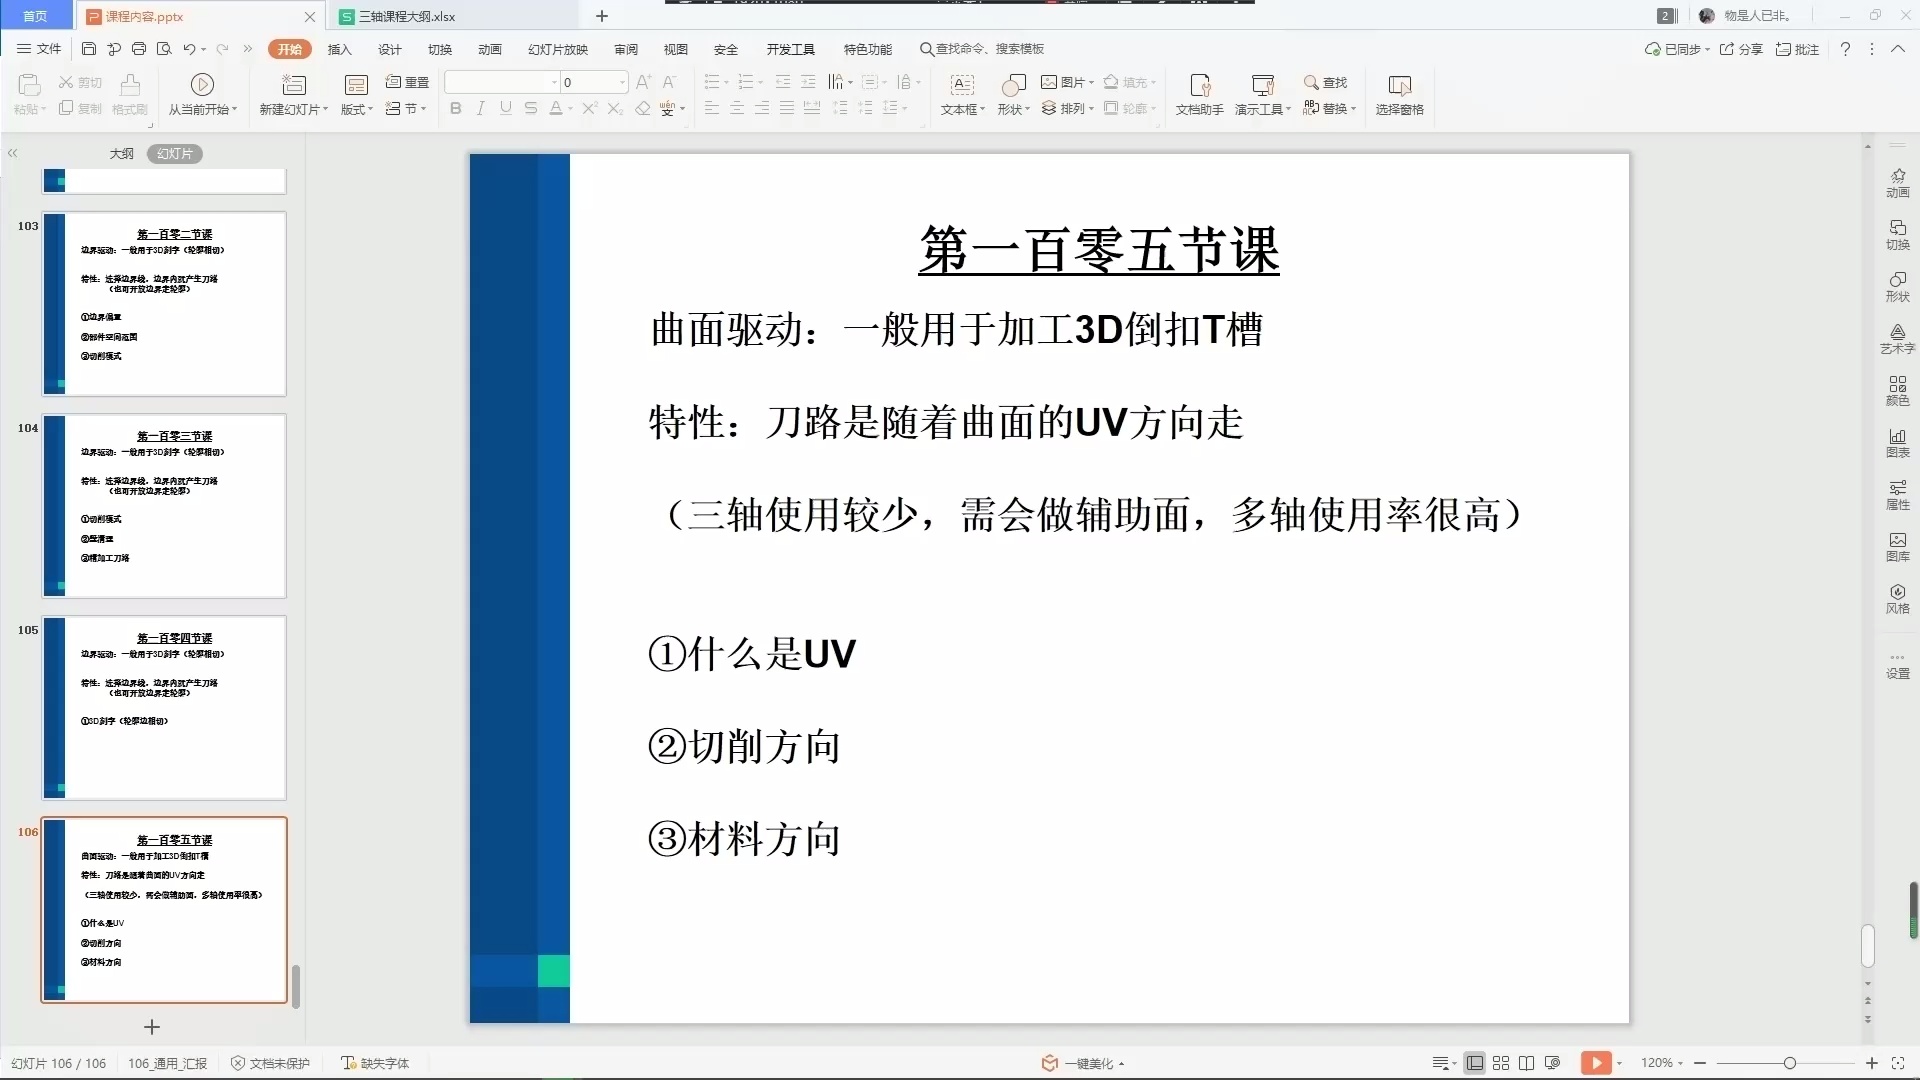Viewport: 1920px width, 1080px height.
Task: Switch to the 插入 ribbon tab
Action: tap(340, 48)
